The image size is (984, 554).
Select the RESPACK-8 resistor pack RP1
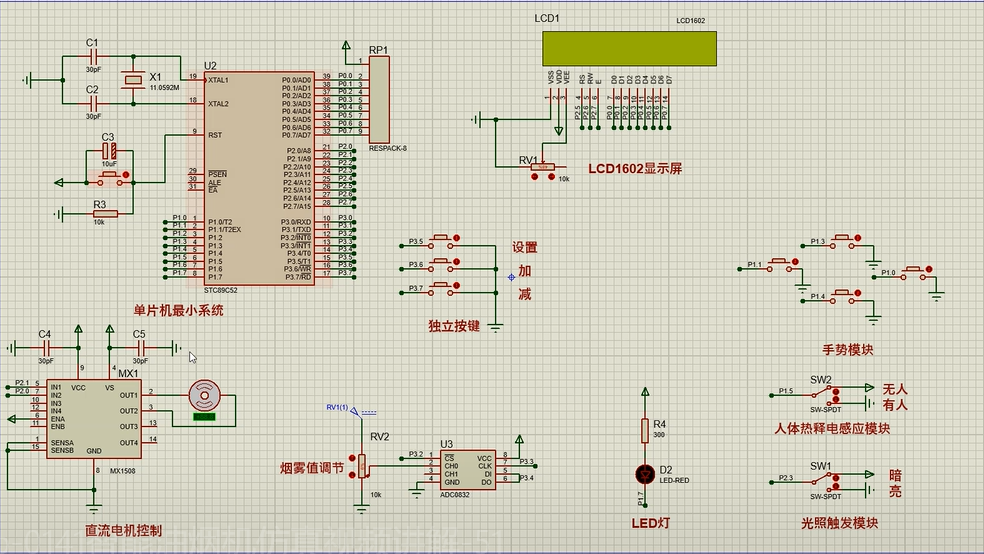379,99
